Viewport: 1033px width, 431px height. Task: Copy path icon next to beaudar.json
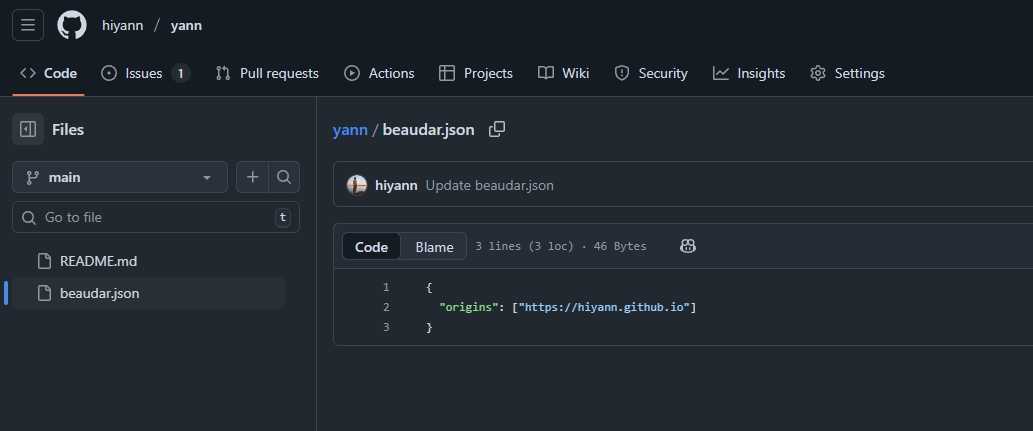pos(496,129)
